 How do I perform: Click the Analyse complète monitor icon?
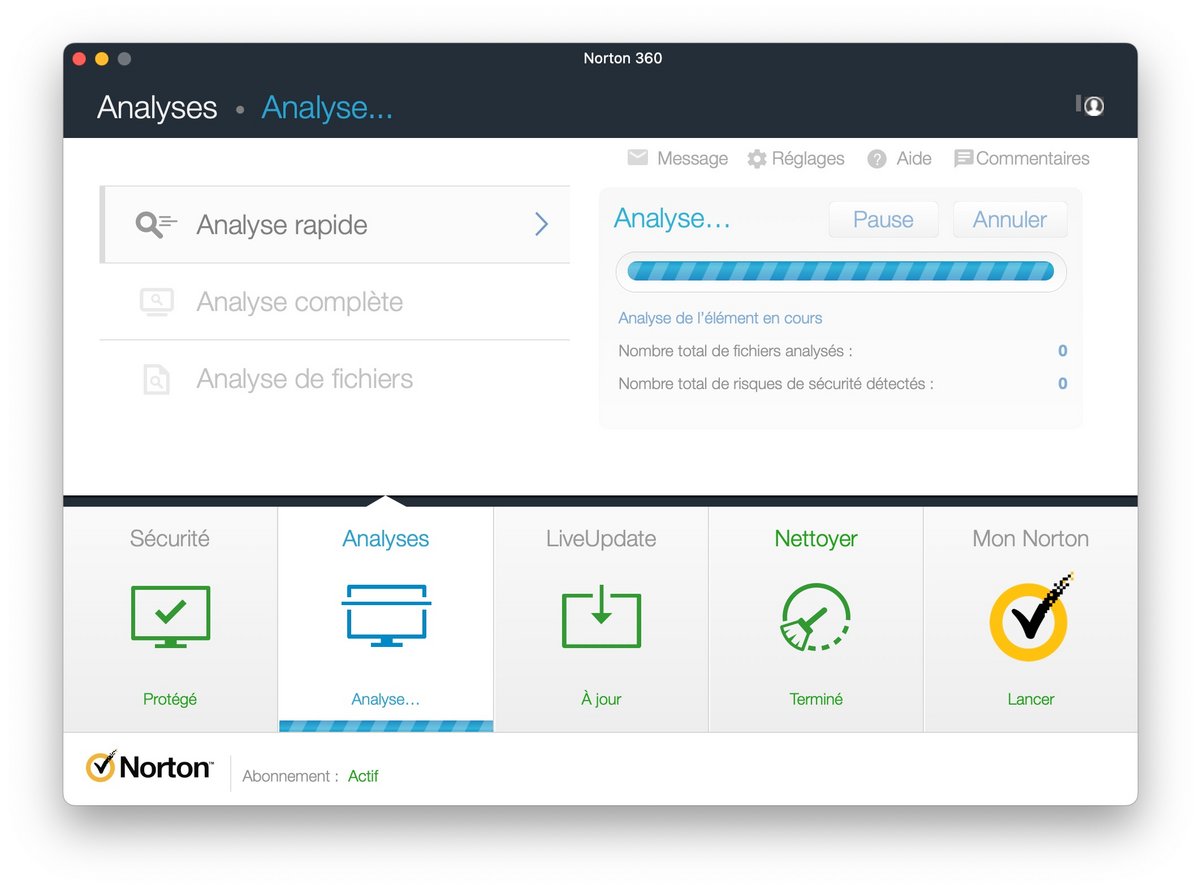(x=156, y=302)
